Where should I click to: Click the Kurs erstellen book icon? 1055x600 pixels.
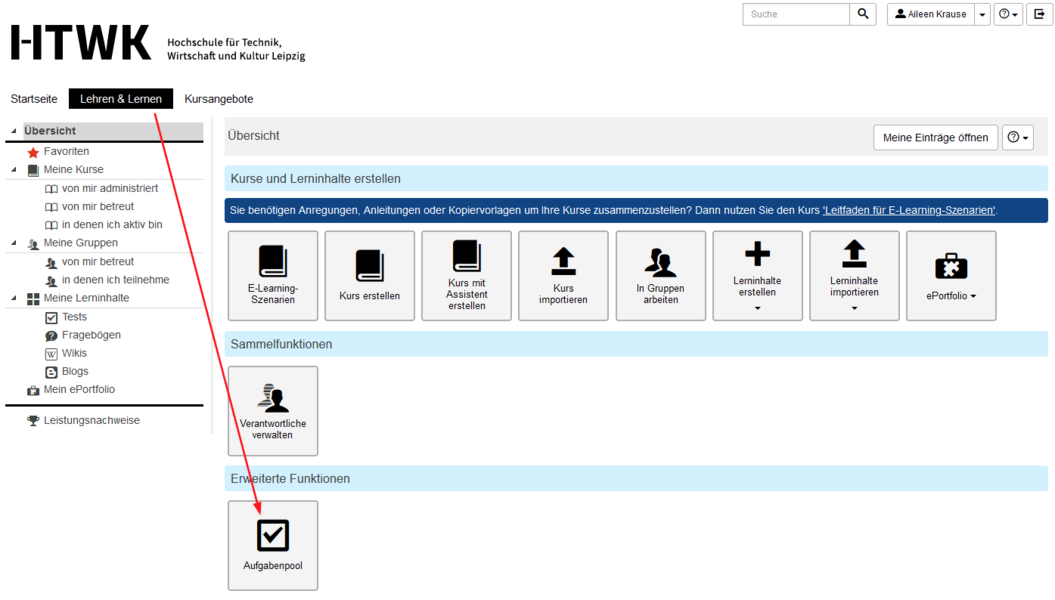click(369, 266)
